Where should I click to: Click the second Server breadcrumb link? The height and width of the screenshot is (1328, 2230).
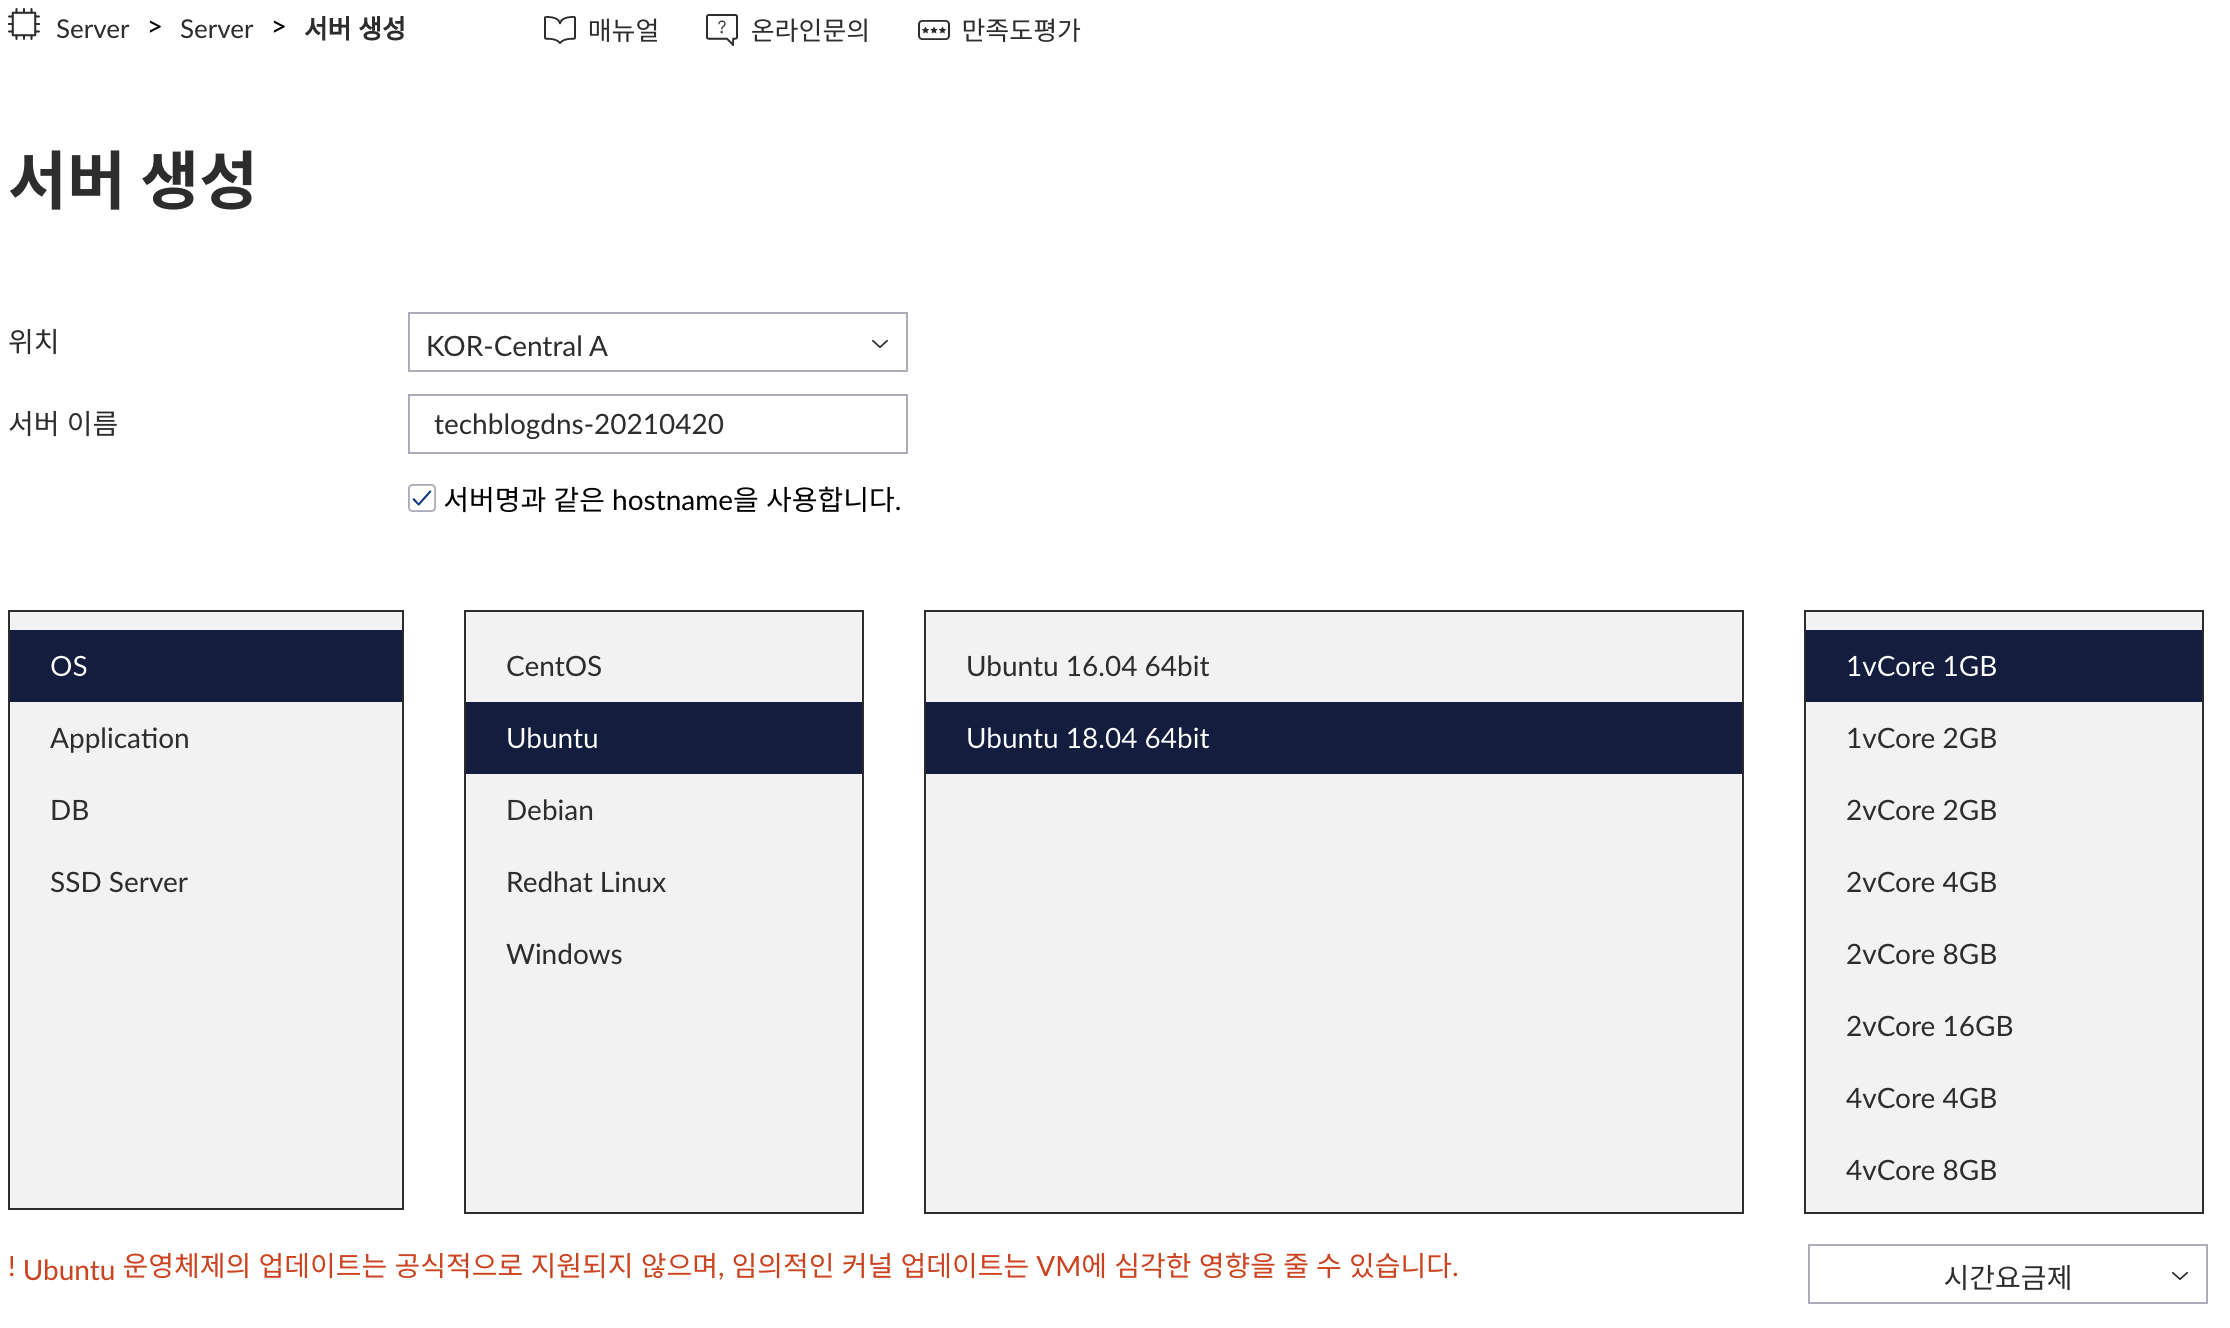[x=216, y=29]
